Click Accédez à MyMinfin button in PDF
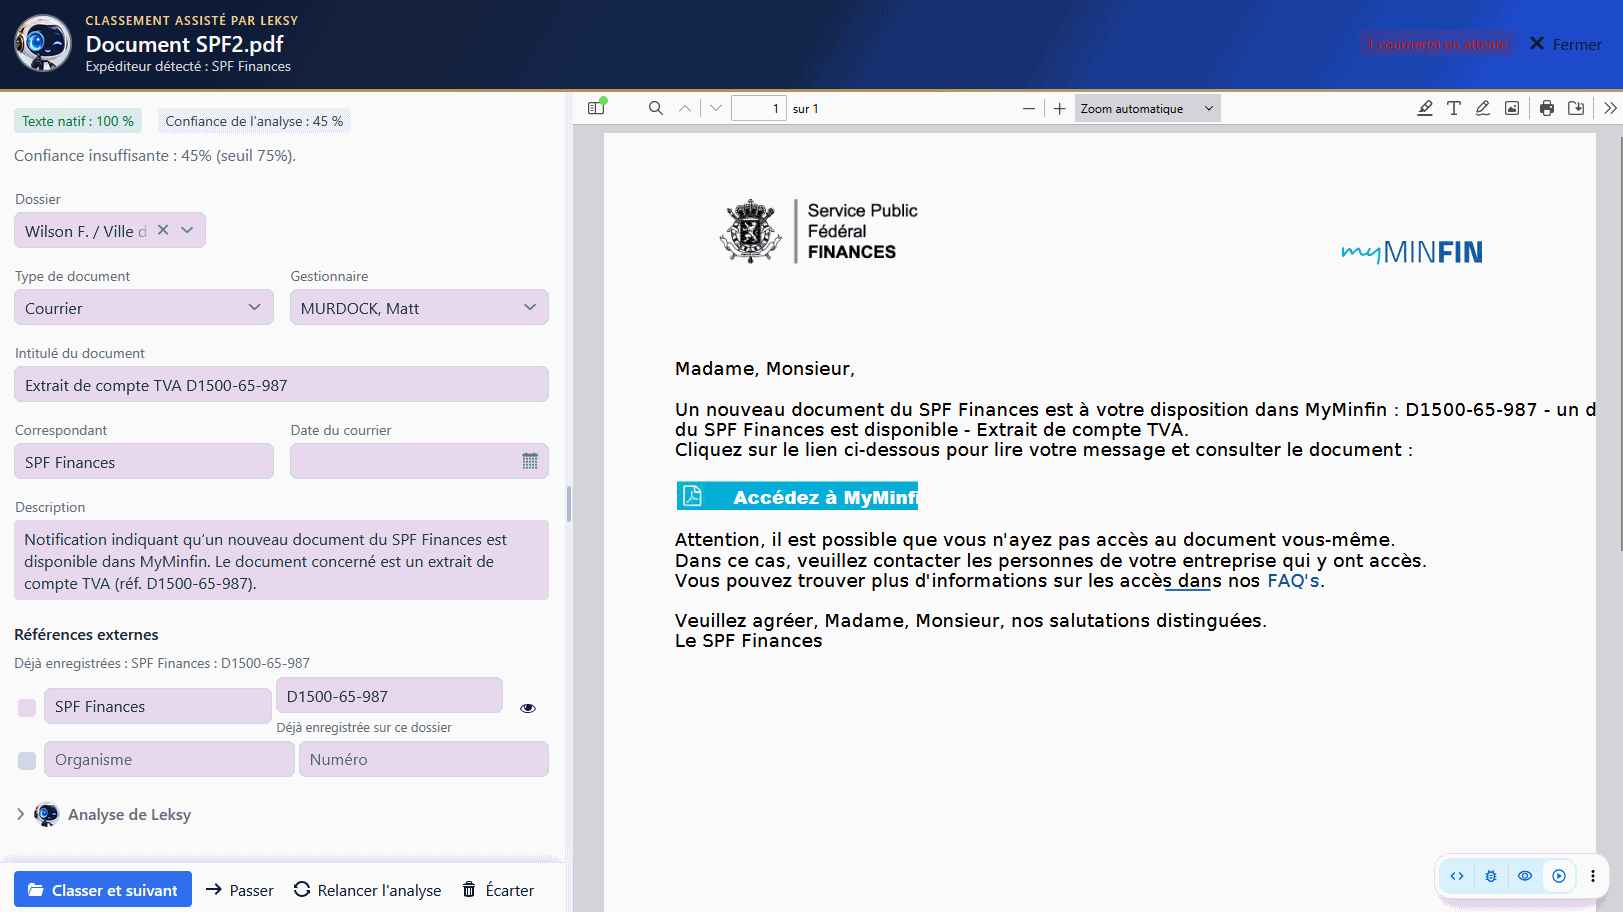Viewport: 1623px width, 912px height. pos(797,497)
